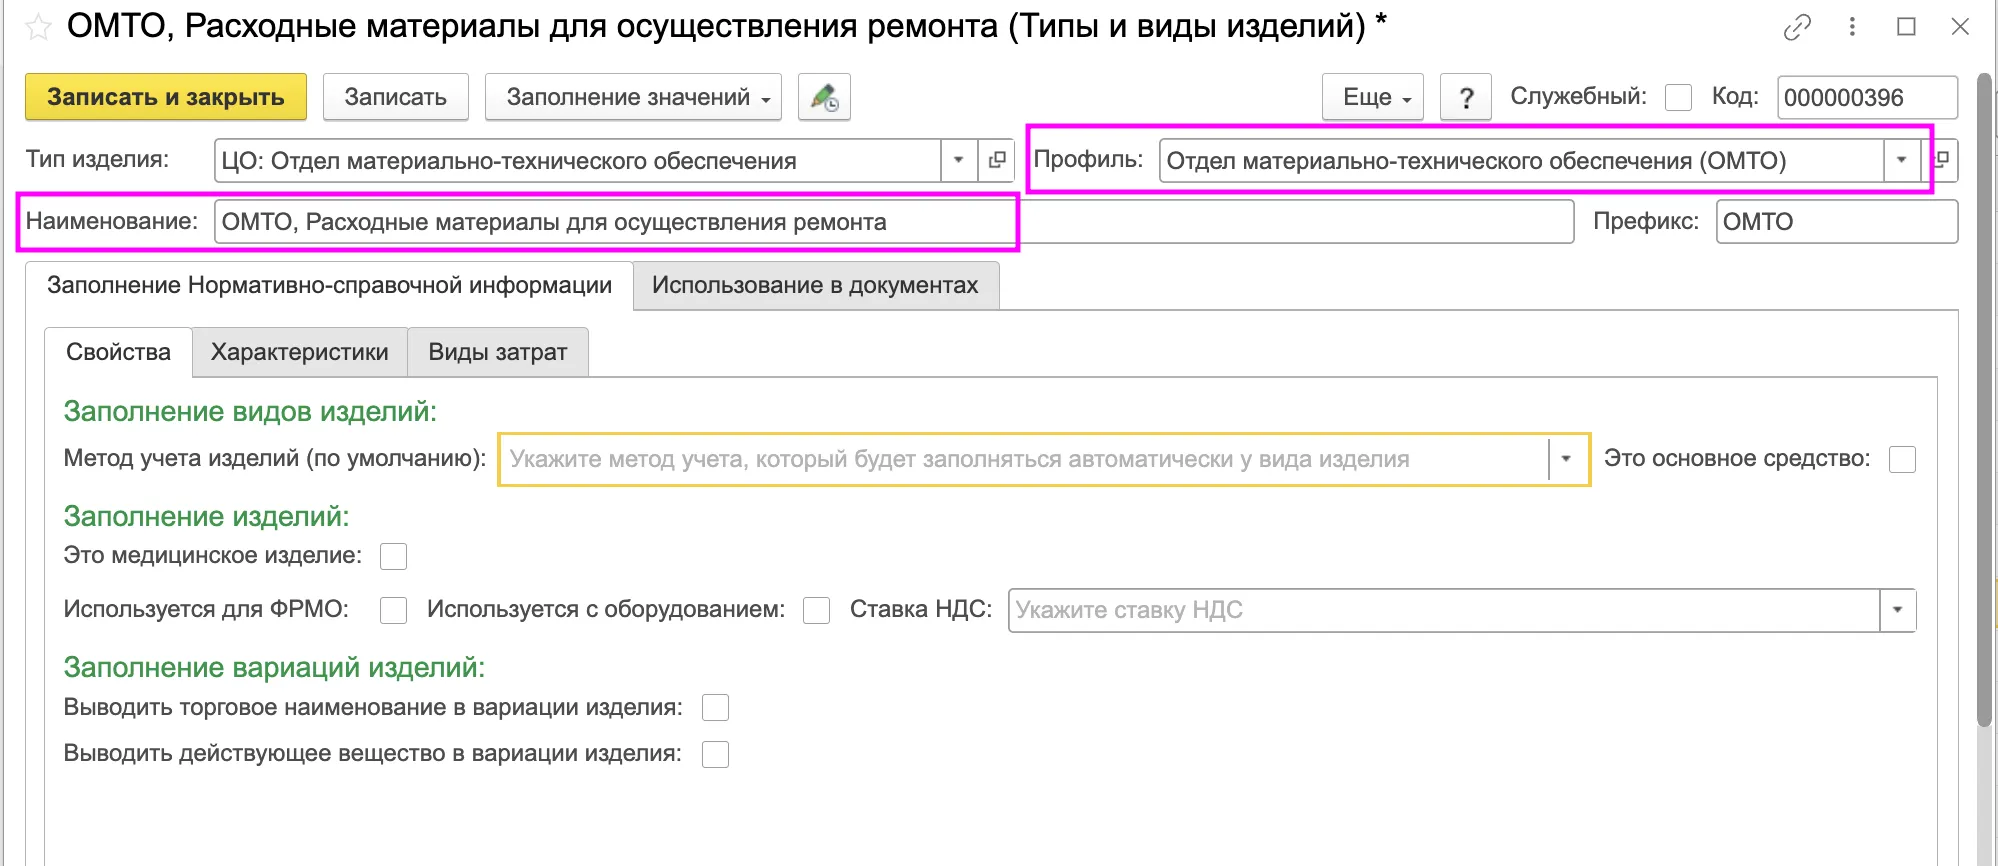Switch to Использование в документах tab
The width and height of the screenshot is (1998, 866).
pos(815,285)
